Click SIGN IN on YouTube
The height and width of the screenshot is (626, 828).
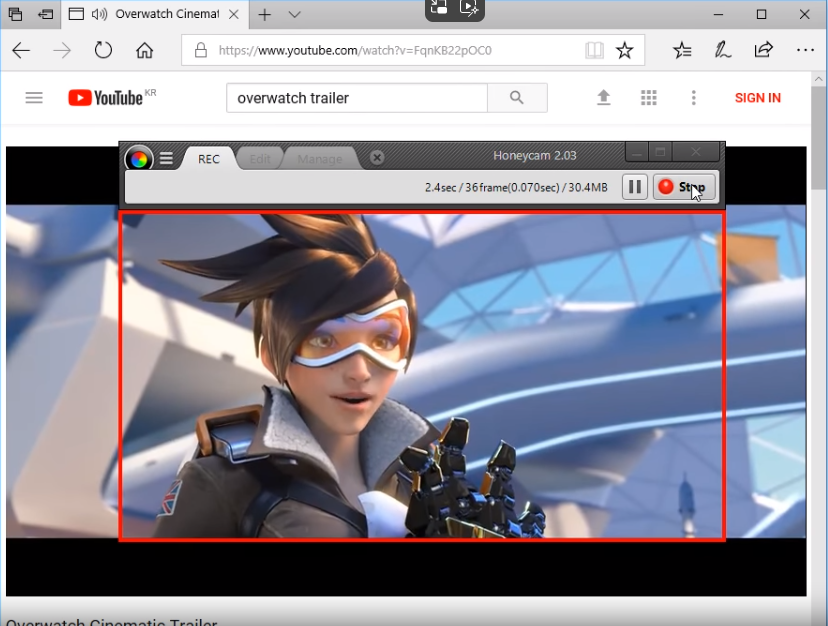click(x=758, y=98)
